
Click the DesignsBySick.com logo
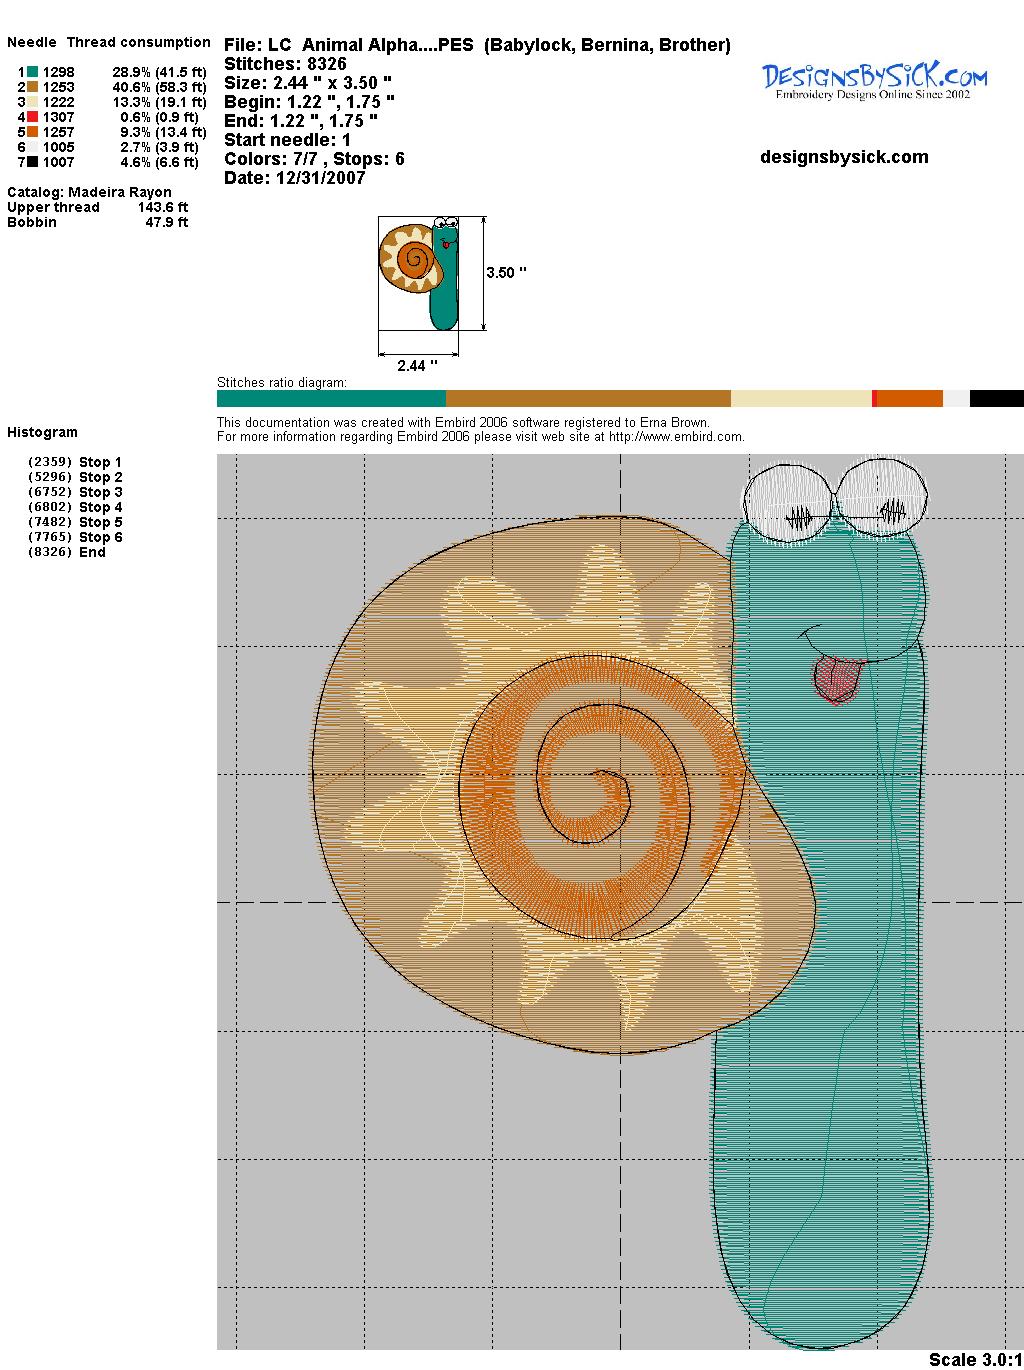tap(874, 80)
